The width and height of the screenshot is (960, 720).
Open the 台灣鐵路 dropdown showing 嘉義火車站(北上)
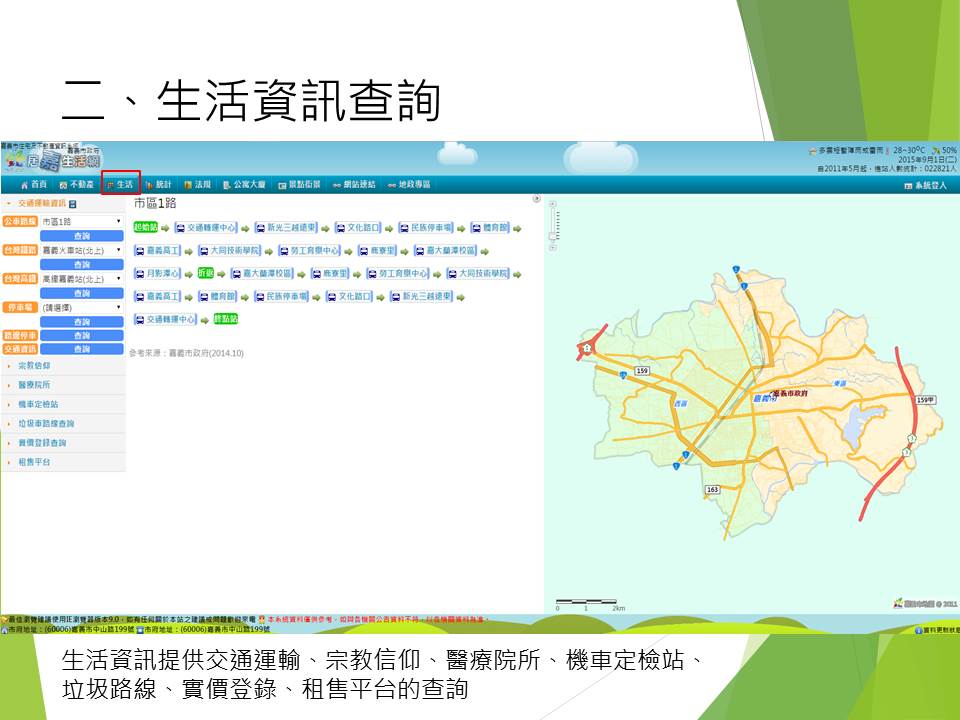82,250
